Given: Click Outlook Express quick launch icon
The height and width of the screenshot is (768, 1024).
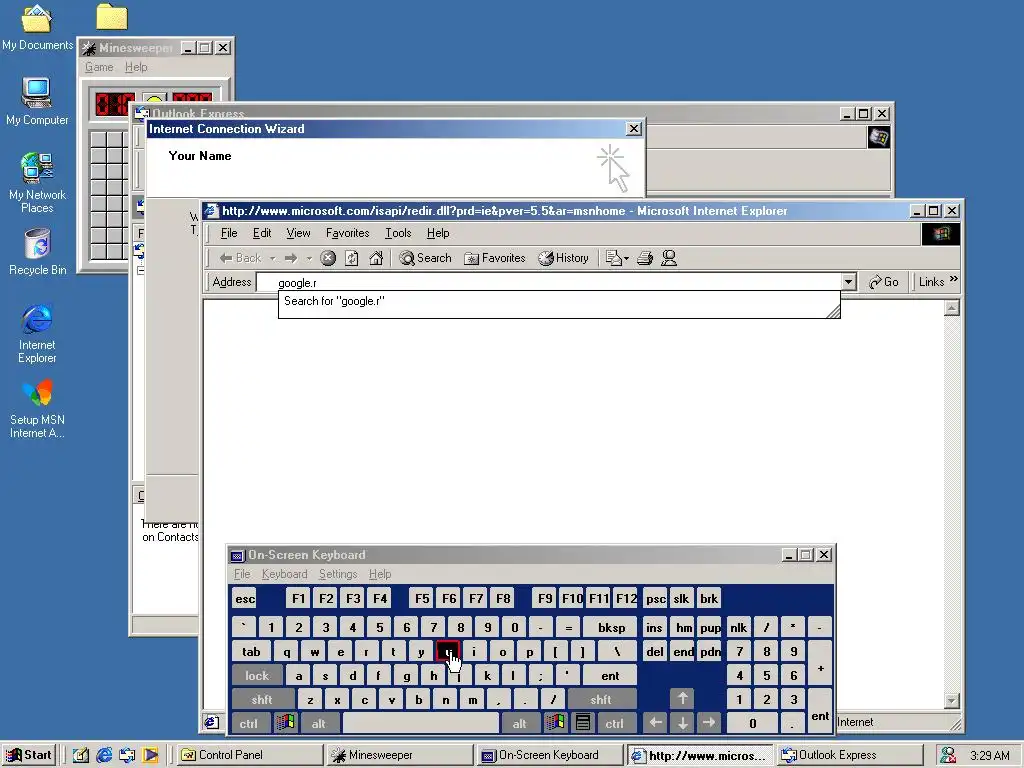Looking at the screenshot, I should click(127, 755).
